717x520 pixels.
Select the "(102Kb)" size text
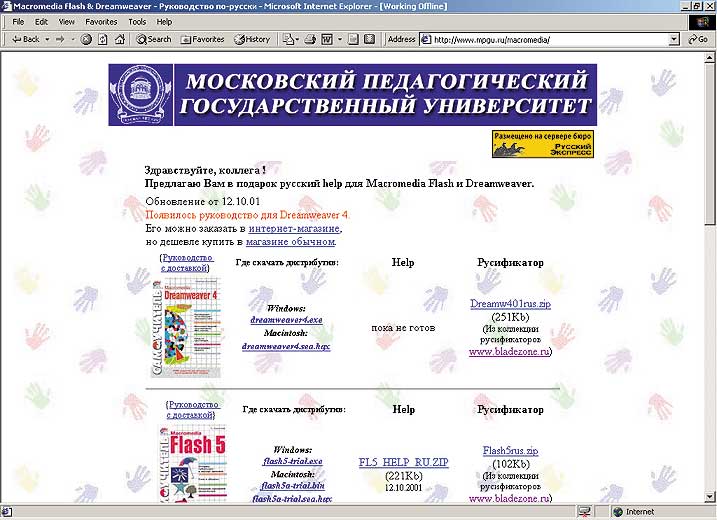pyautogui.click(x=510, y=464)
